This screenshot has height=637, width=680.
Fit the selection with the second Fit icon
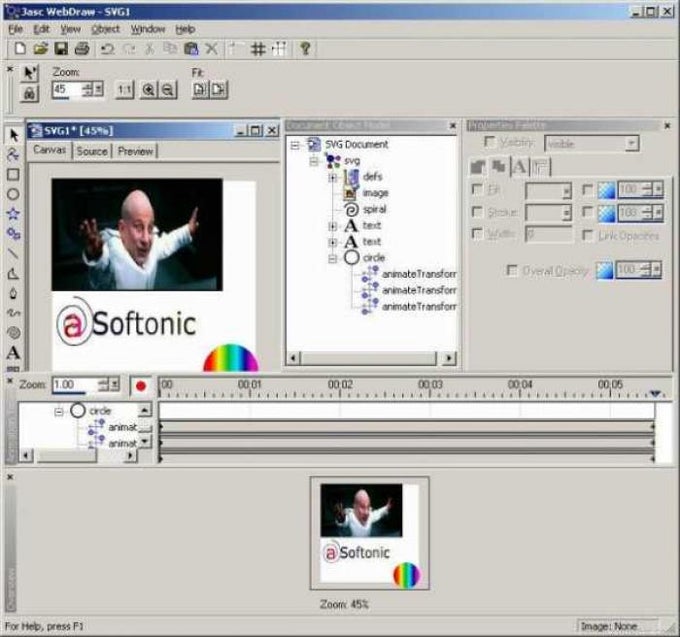(219, 90)
